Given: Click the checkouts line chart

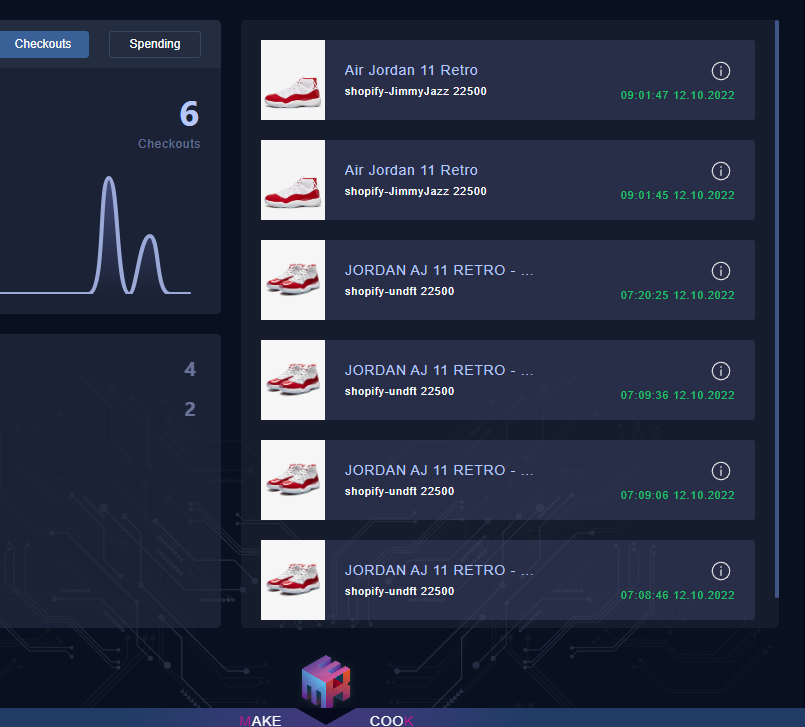Looking at the screenshot, I should click(x=95, y=235).
